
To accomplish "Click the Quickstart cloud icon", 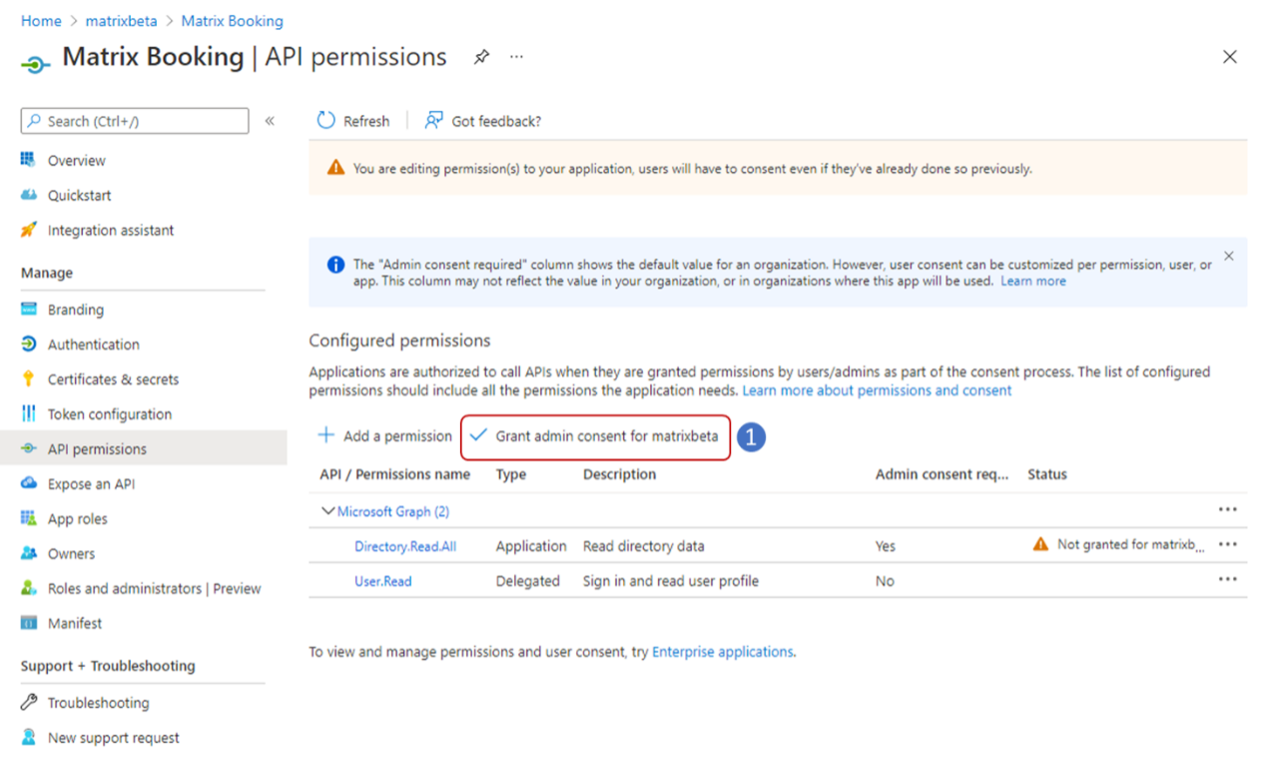I will tap(28, 195).
